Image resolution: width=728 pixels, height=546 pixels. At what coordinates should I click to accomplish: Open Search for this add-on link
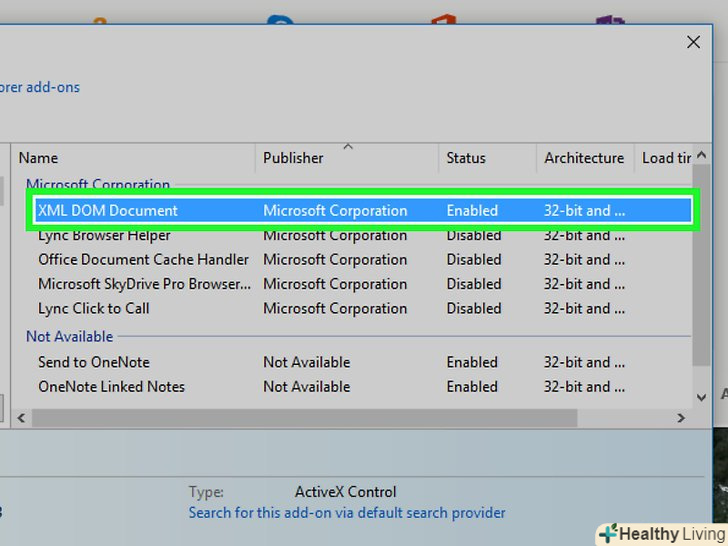(x=347, y=513)
